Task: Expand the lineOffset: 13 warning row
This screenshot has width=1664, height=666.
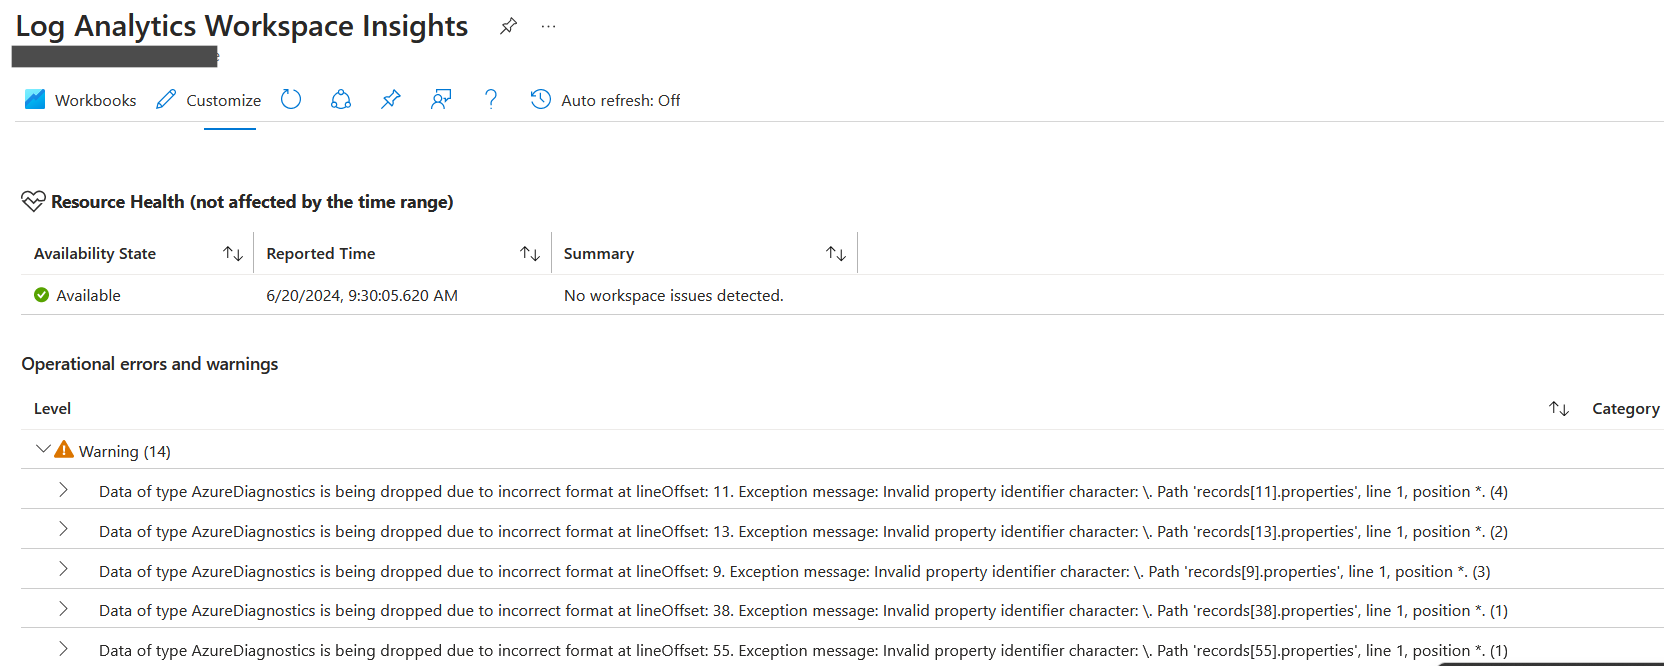Action: tap(63, 529)
